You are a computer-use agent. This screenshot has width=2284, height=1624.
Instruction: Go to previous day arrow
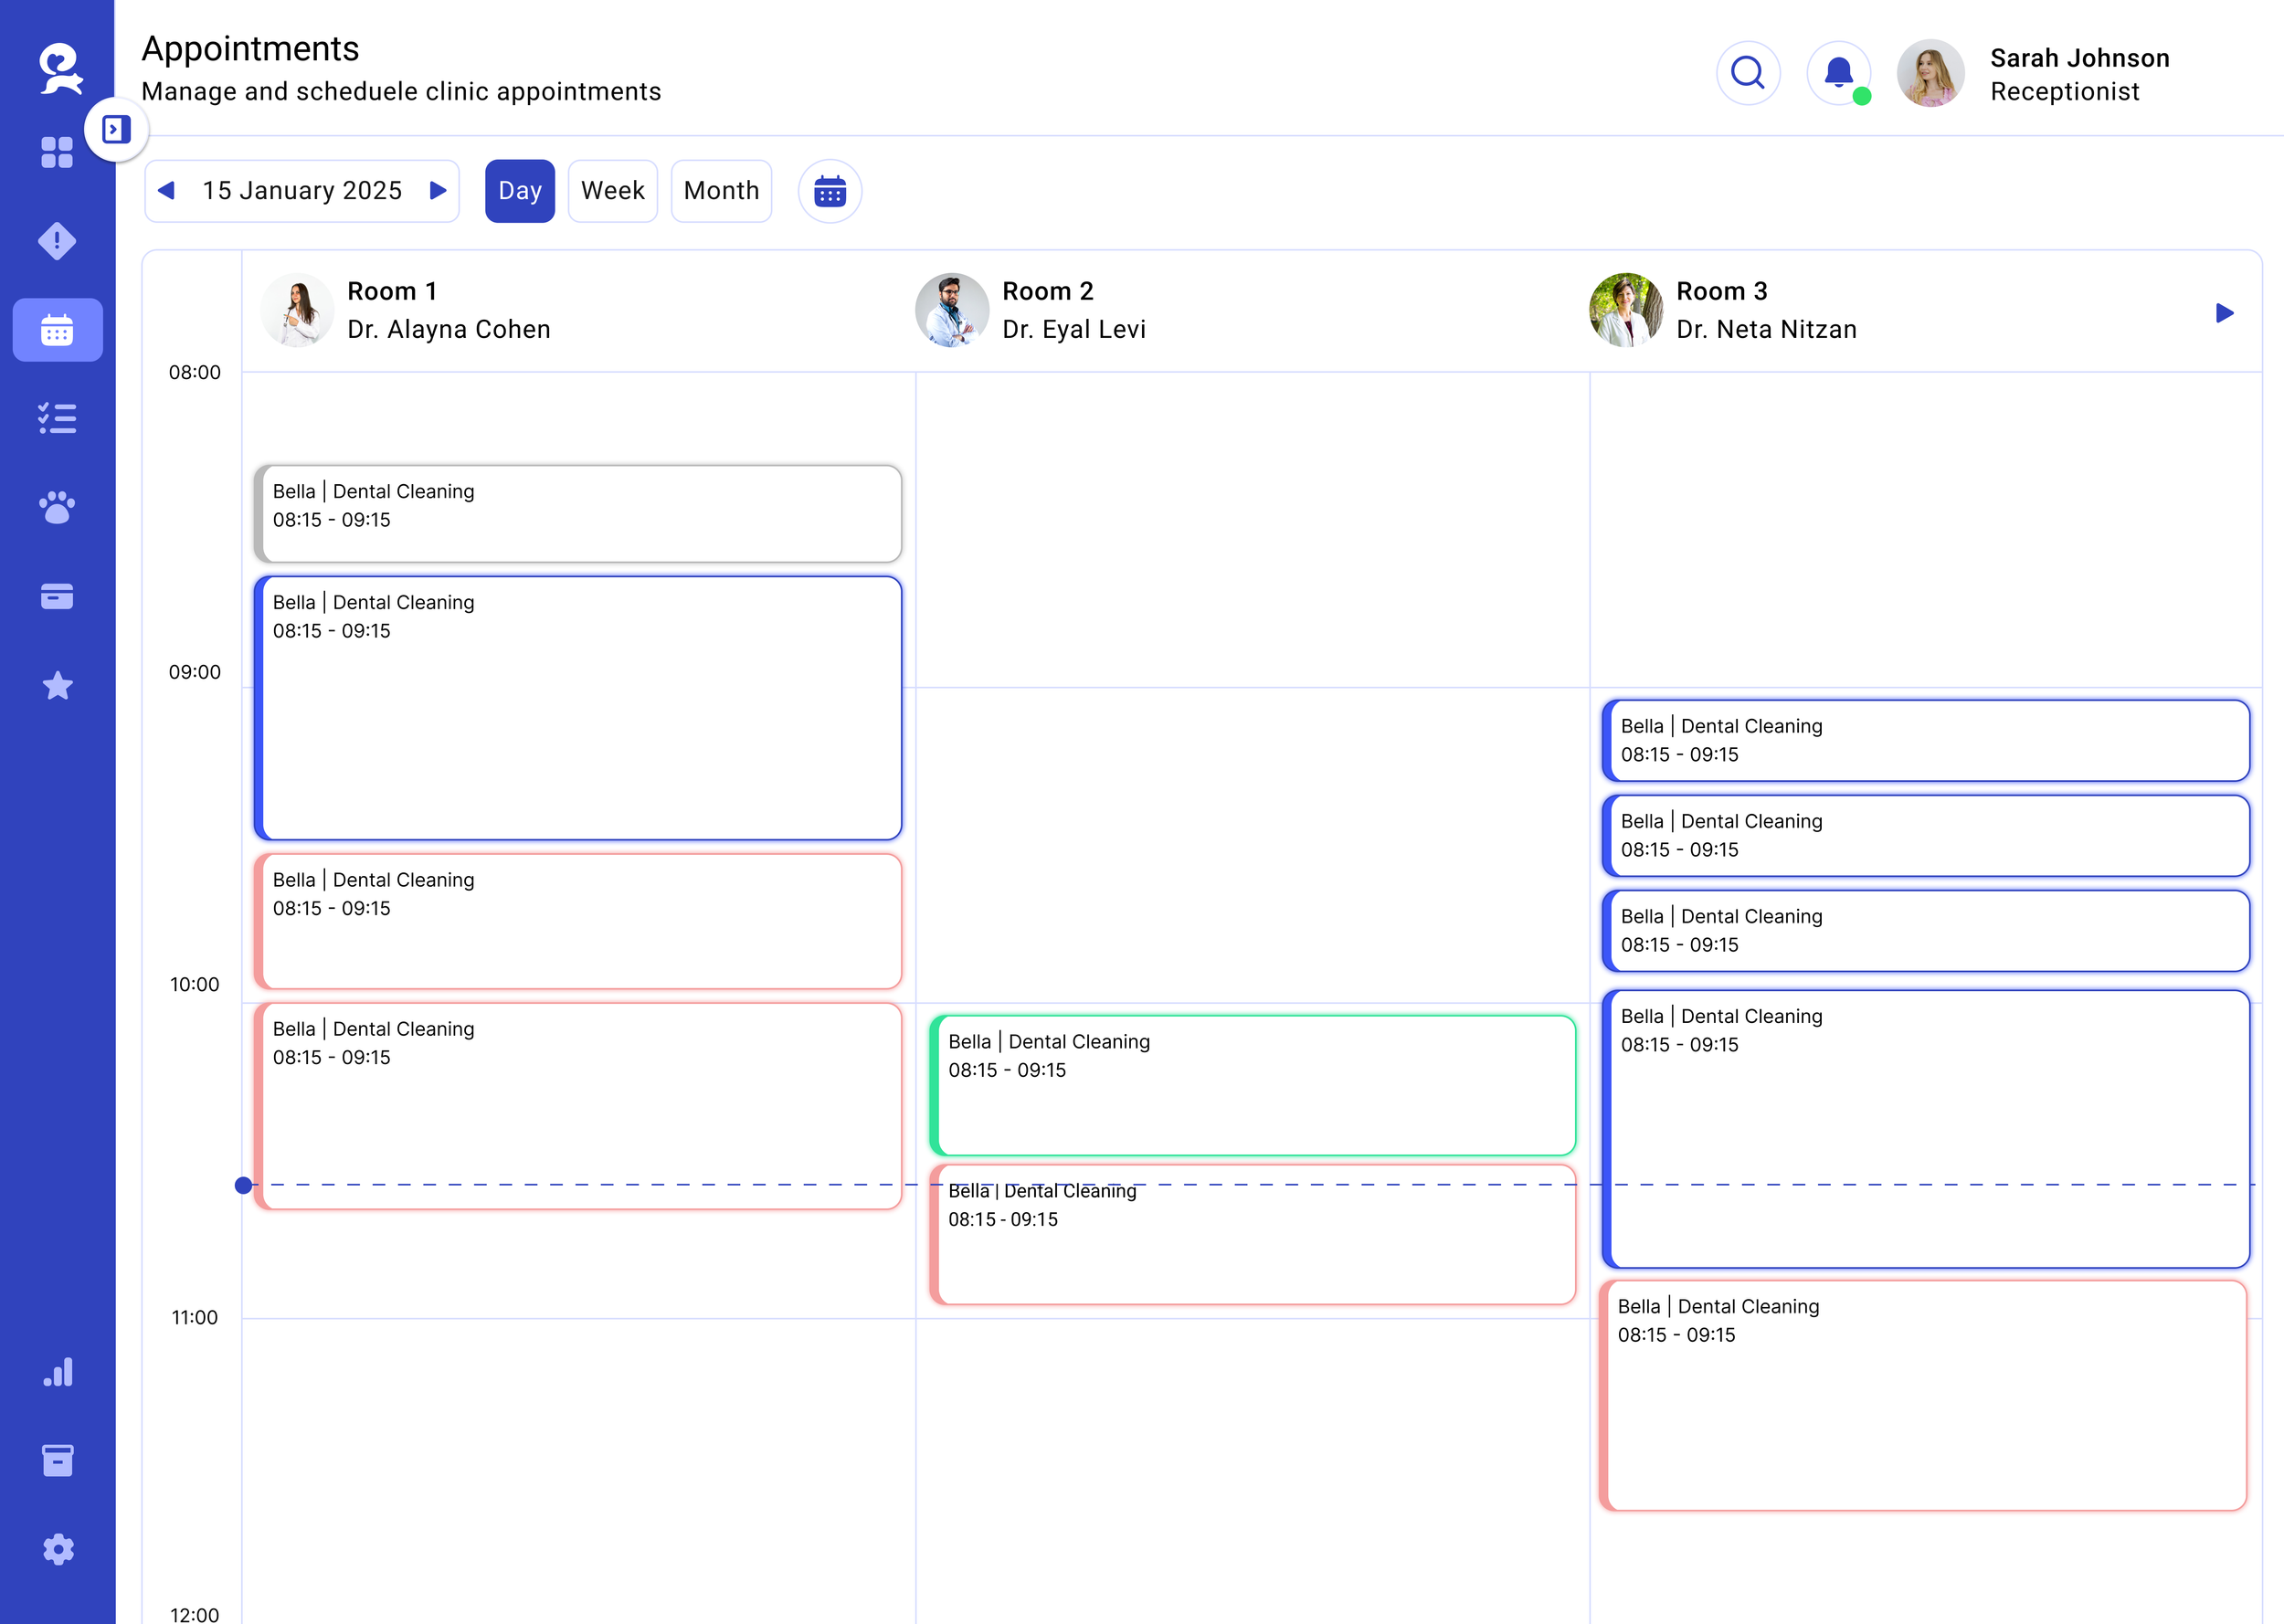click(167, 190)
